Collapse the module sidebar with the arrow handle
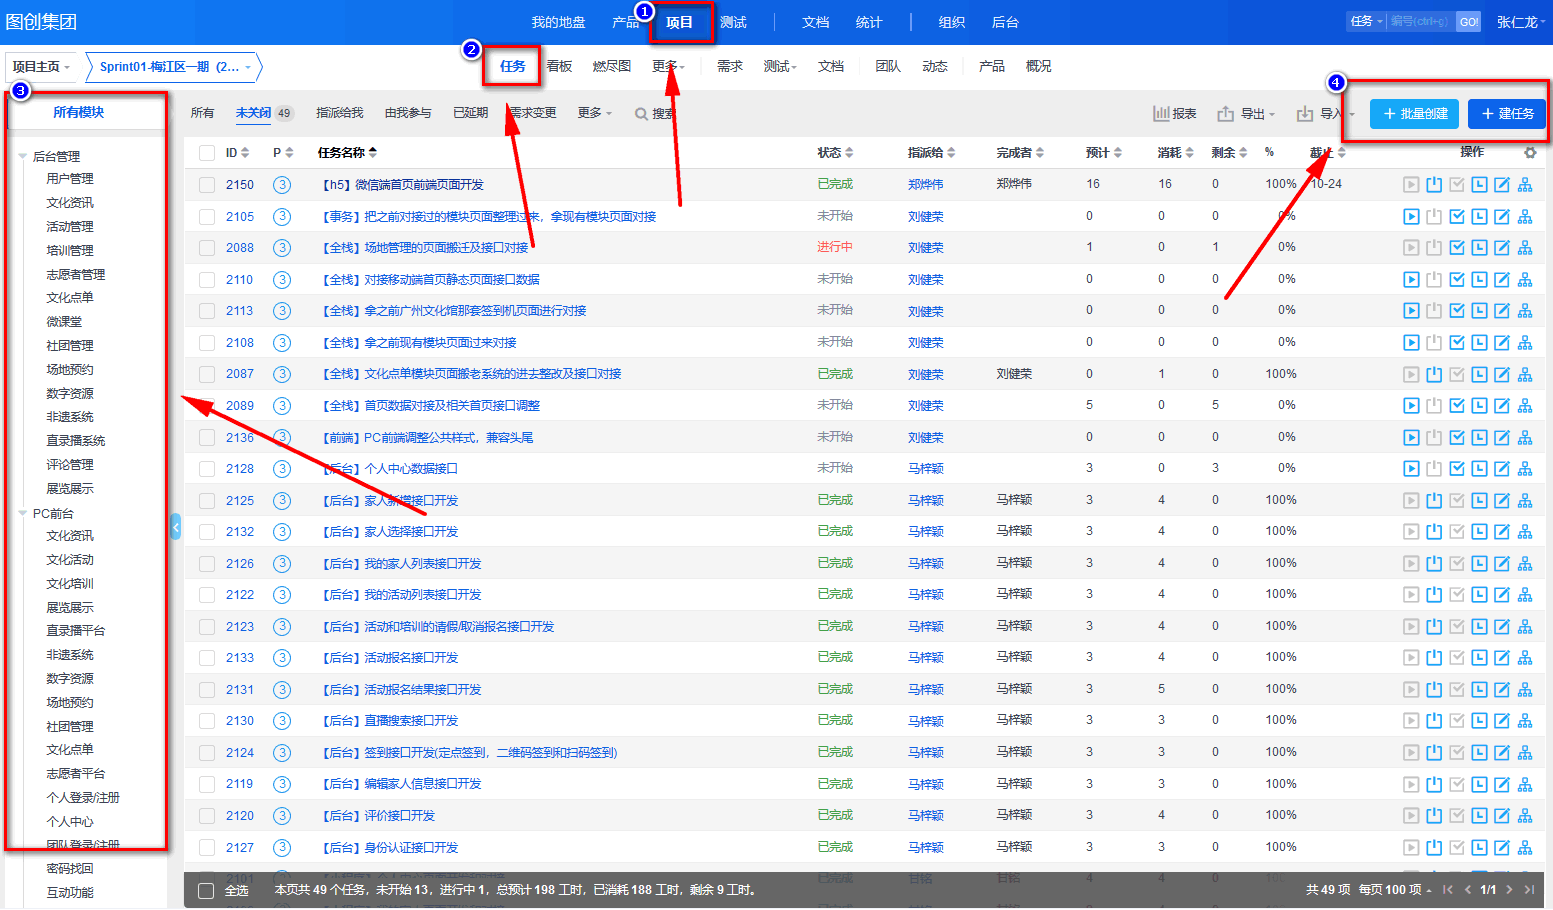Screen dimensions: 1553x910 click(x=176, y=526)
